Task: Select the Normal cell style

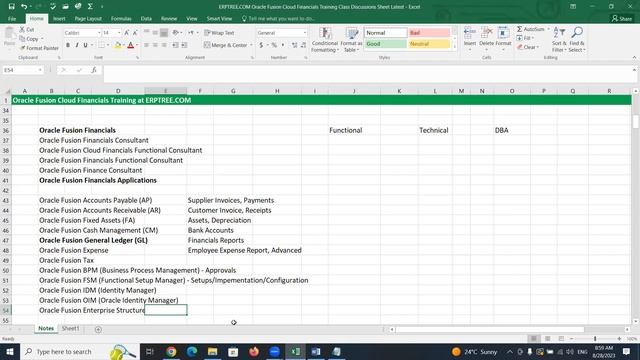Action: (x=386, y=33)
